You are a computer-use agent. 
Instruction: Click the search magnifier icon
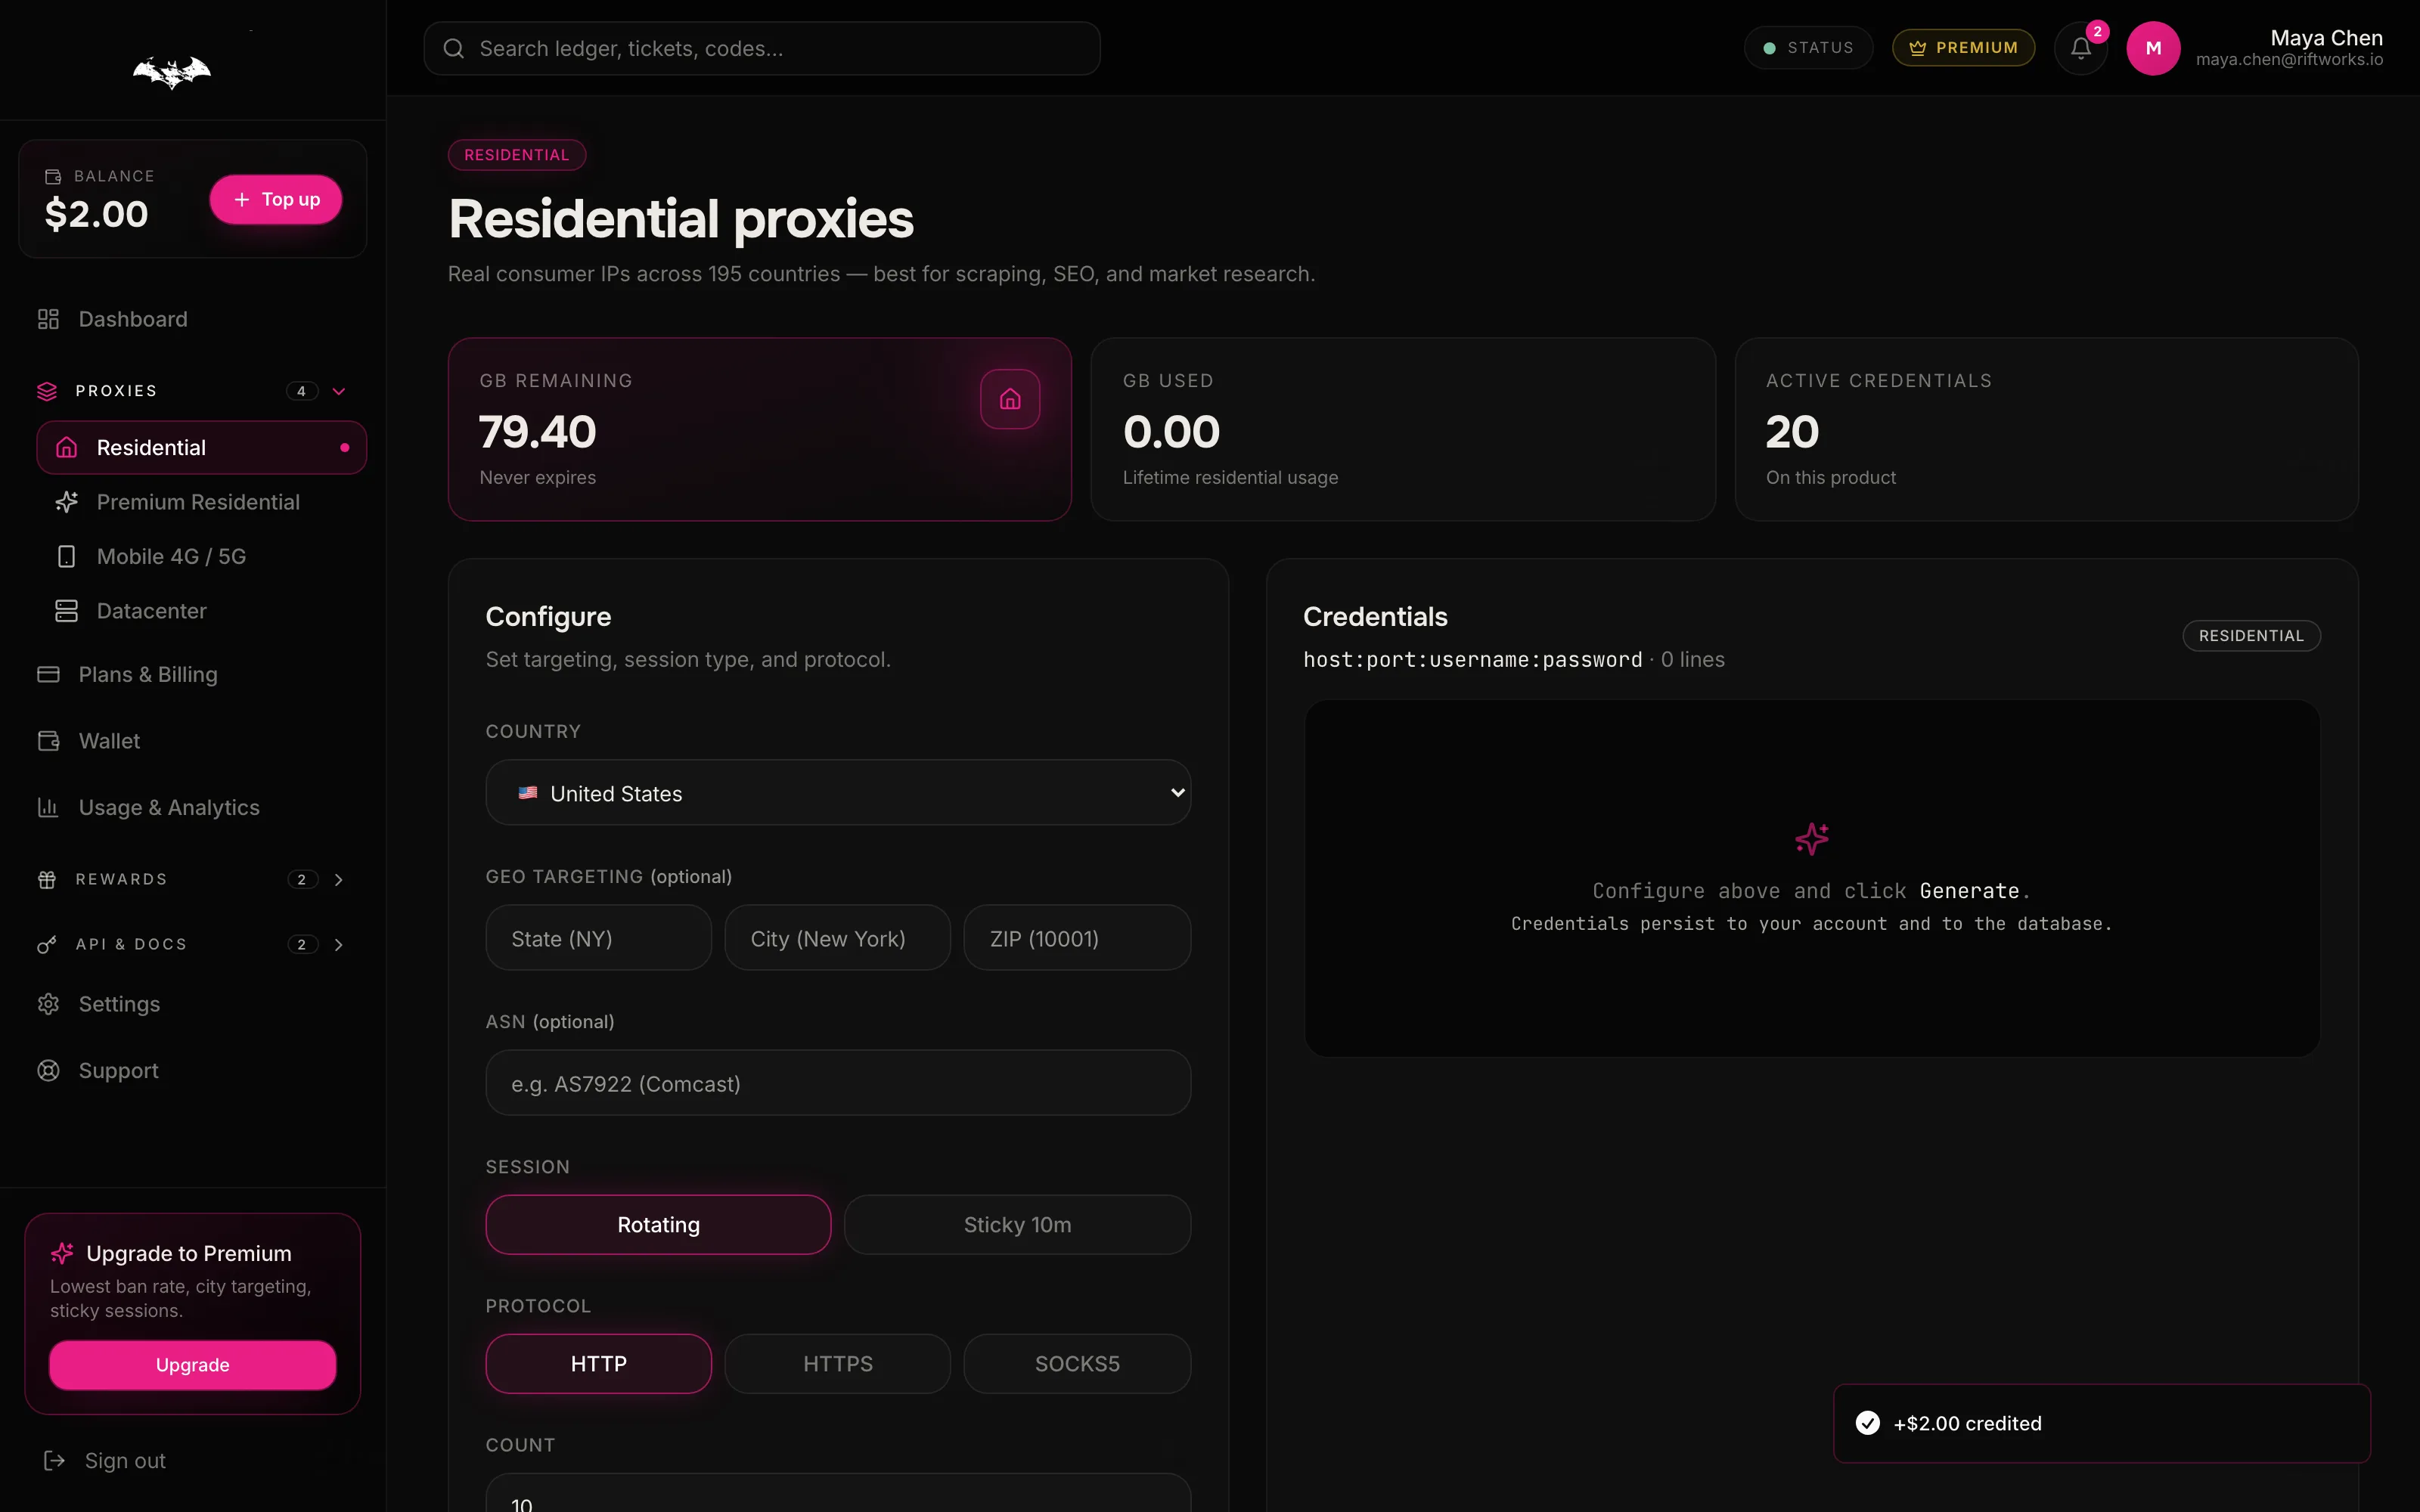453,48
